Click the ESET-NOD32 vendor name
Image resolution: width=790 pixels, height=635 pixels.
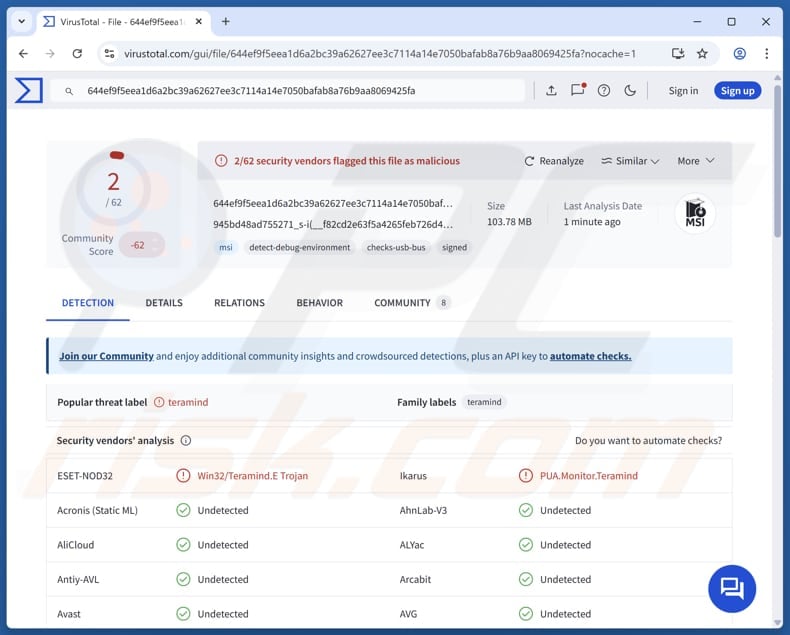tap(85, 476)
